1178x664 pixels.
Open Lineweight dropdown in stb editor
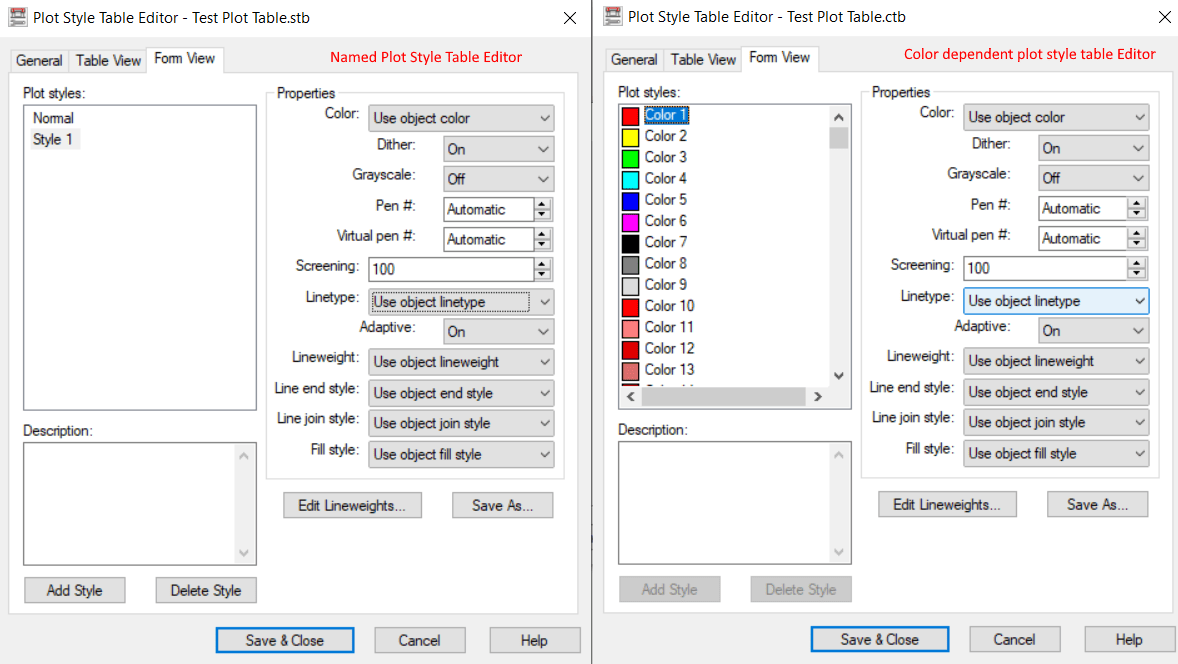[461, 362]
